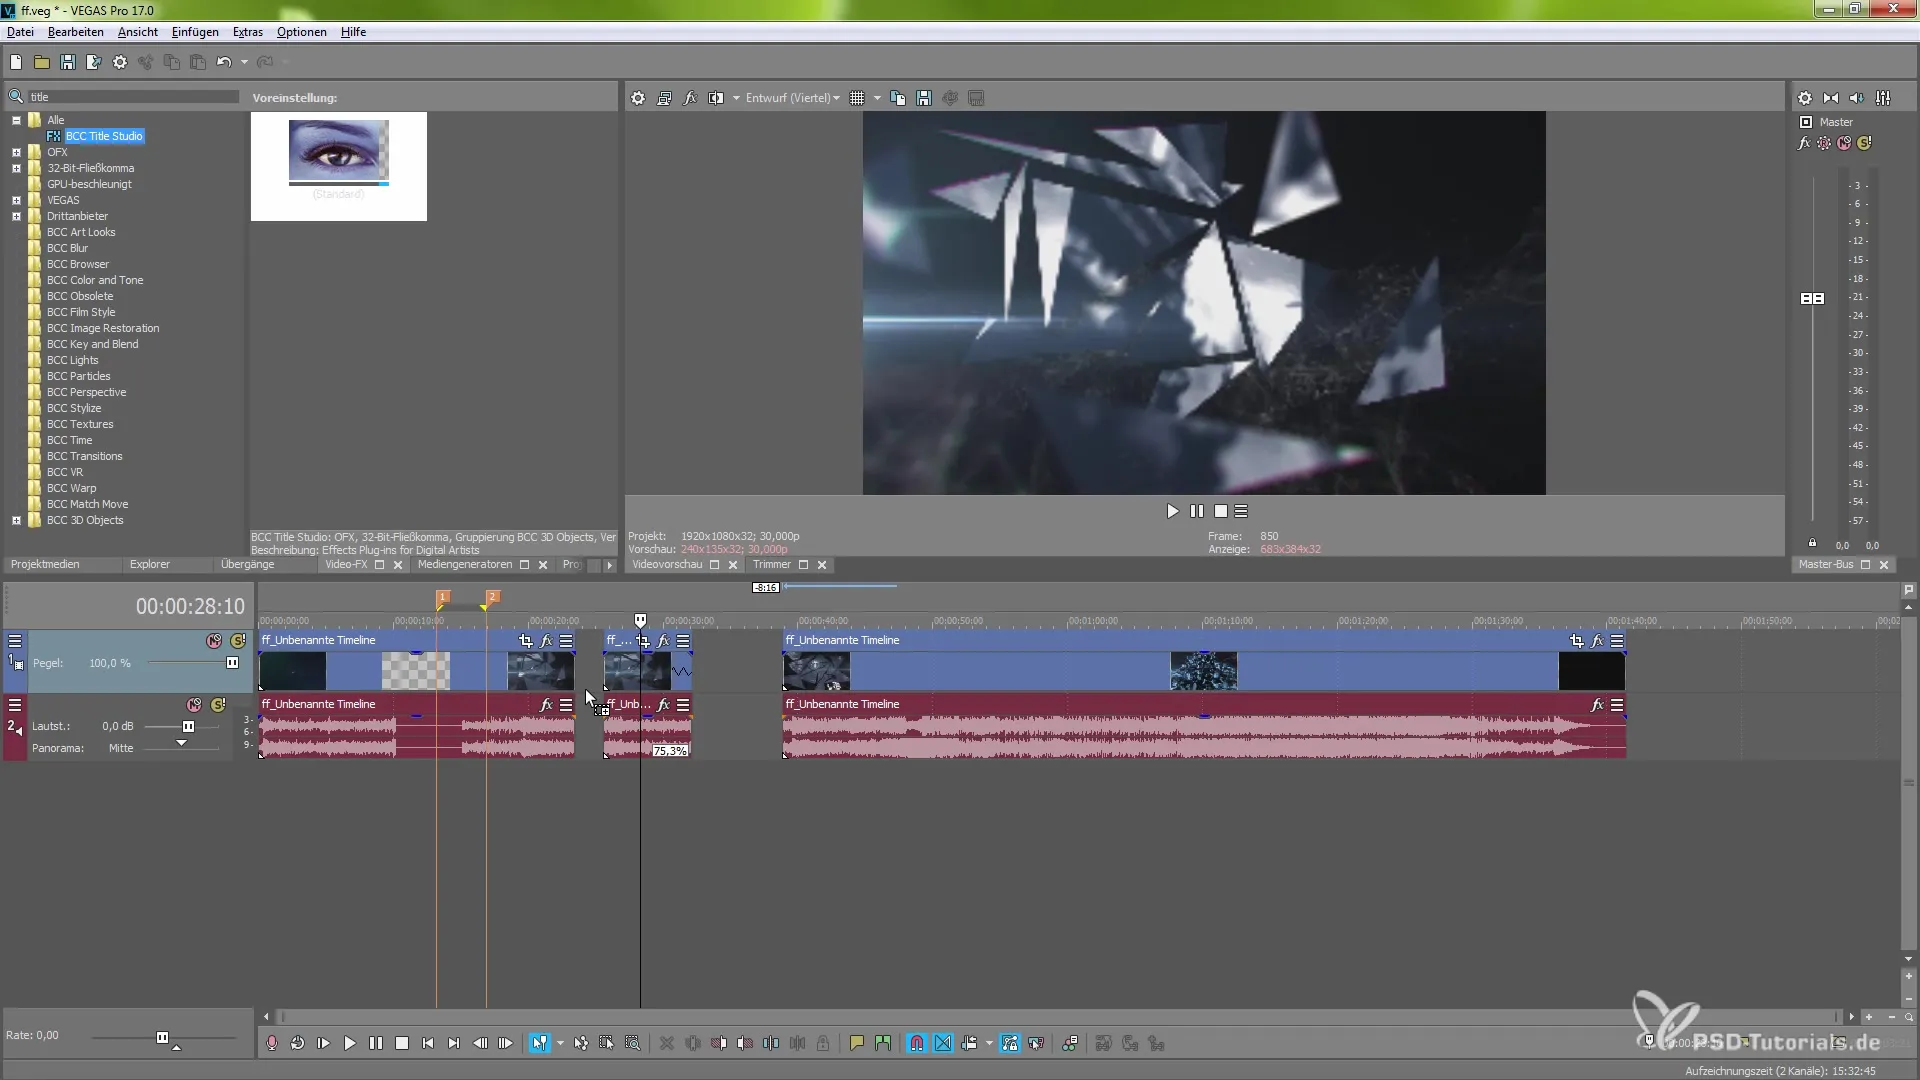Add a marker with the yellow flag icon
Viewport: 1920px width, 1080px height.
click(857, 1043)
